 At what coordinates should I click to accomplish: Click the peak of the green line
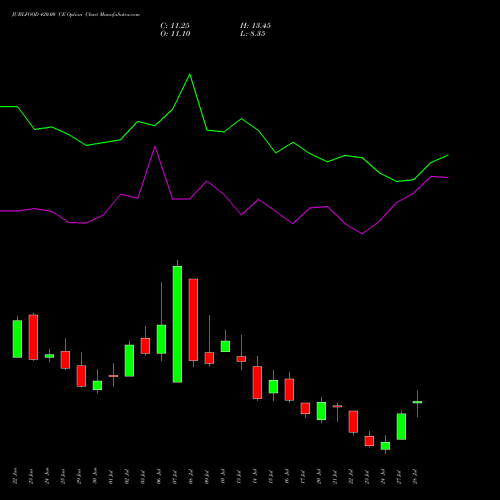190,74
